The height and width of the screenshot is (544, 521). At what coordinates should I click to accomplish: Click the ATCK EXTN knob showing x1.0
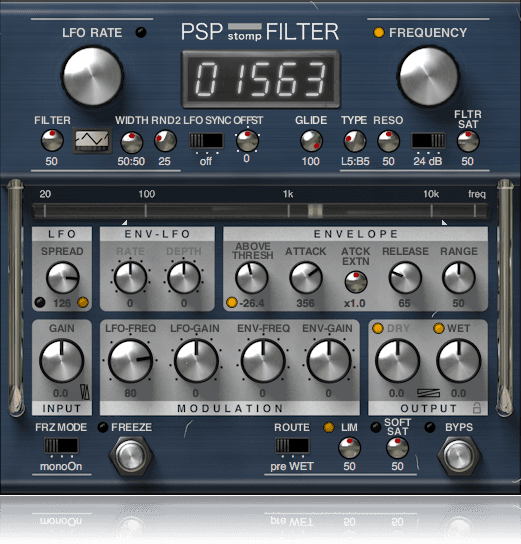(x=356, y=282)
